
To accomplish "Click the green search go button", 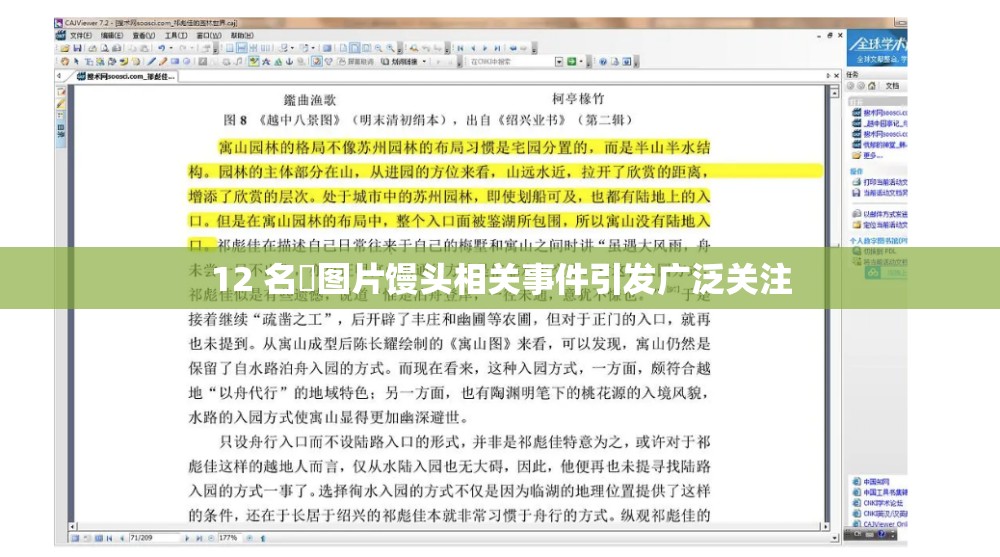I will tap(571, 61).
